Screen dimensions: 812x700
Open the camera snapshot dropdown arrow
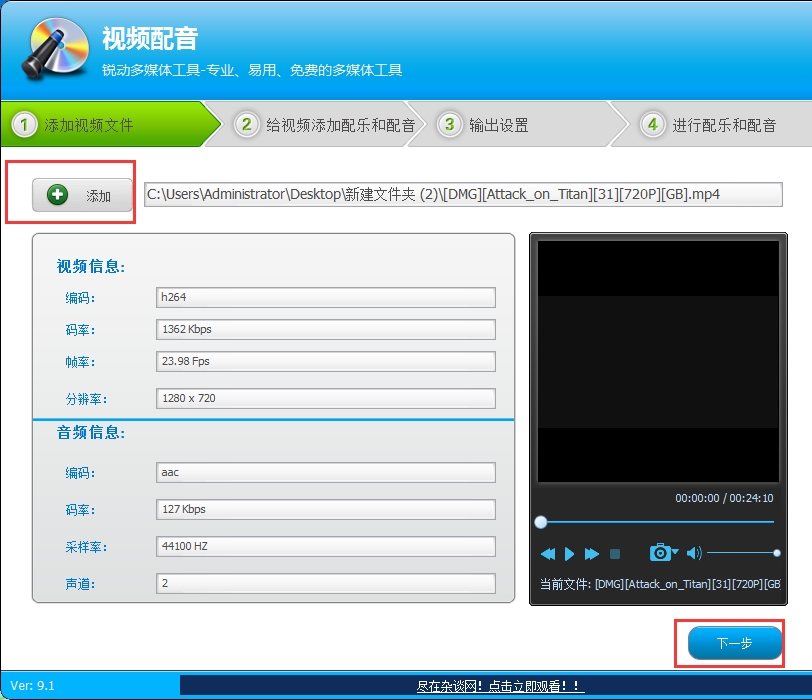point(675,552)
